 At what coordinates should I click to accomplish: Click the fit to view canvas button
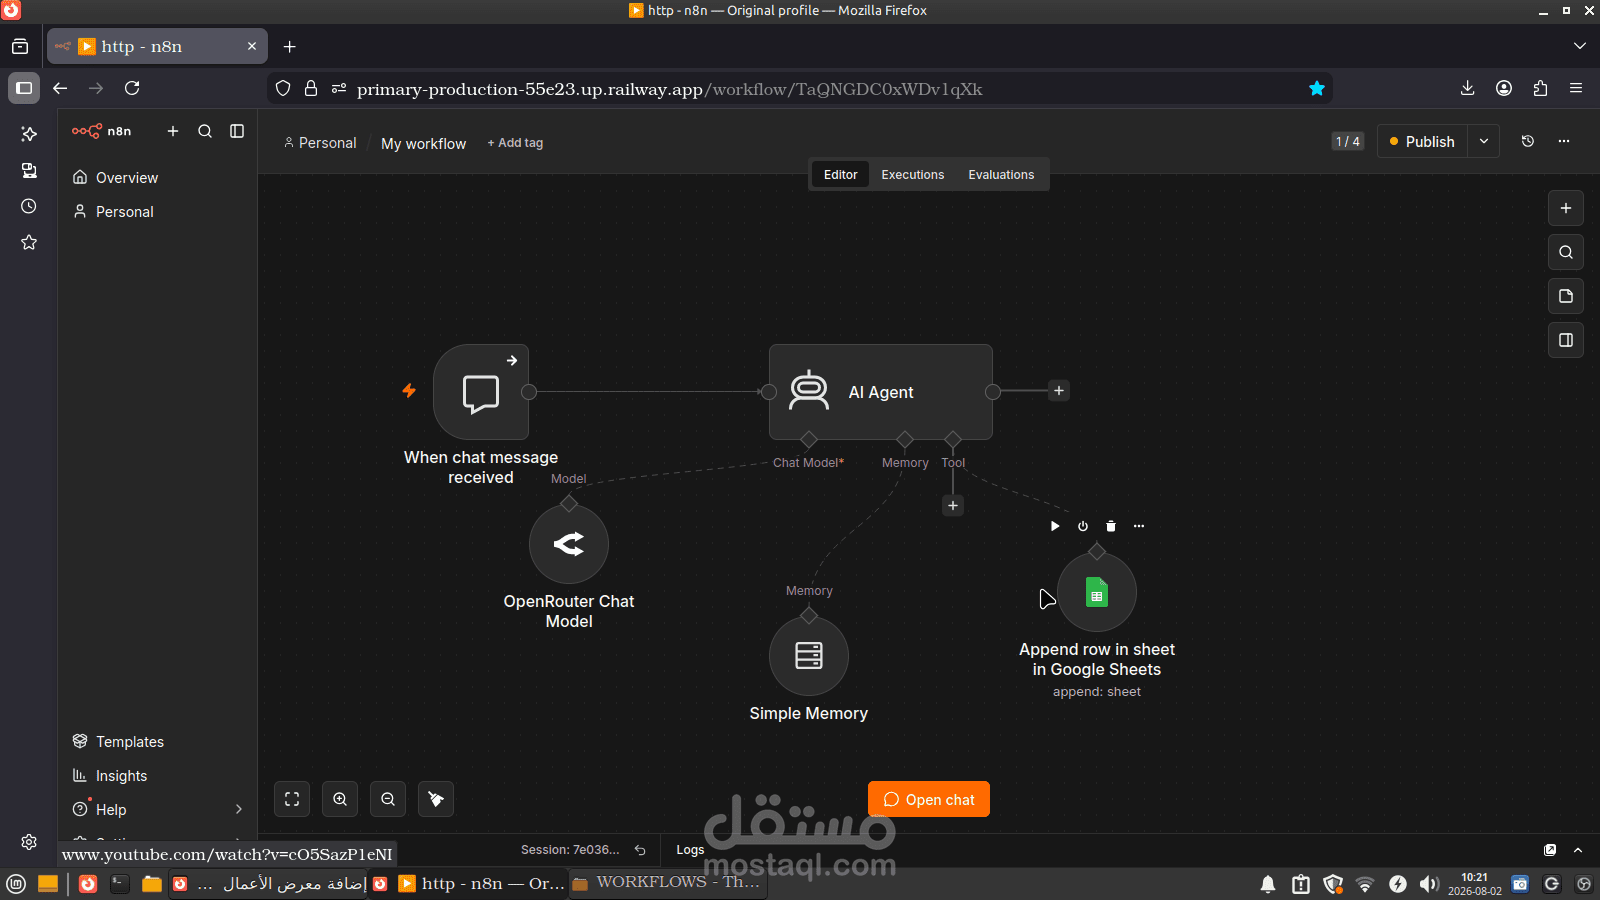[x=292, y=799]
